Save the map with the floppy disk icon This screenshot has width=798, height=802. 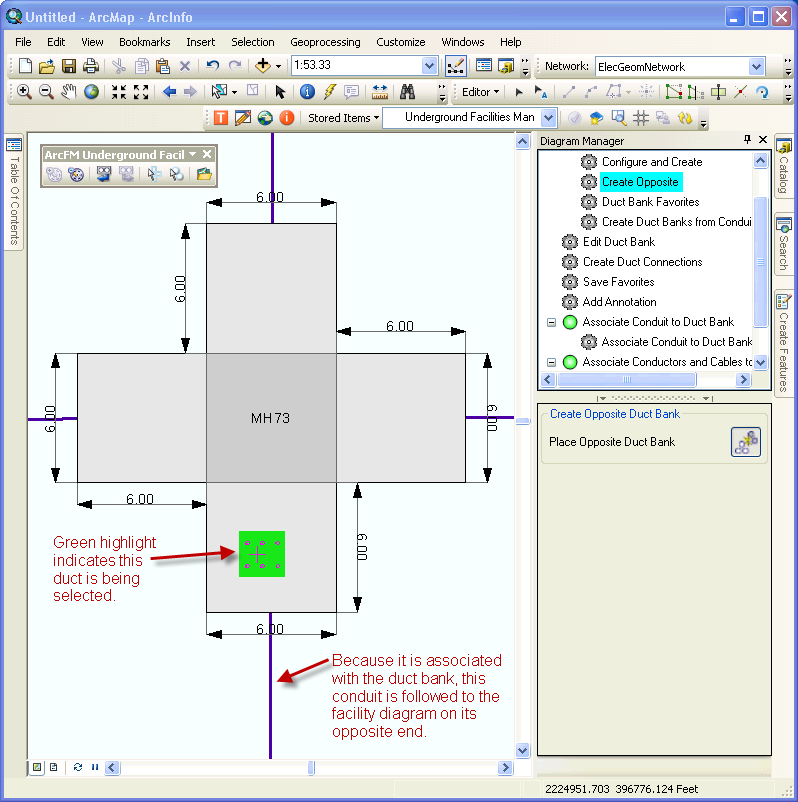pyautogui.click(x=69, y=66)
